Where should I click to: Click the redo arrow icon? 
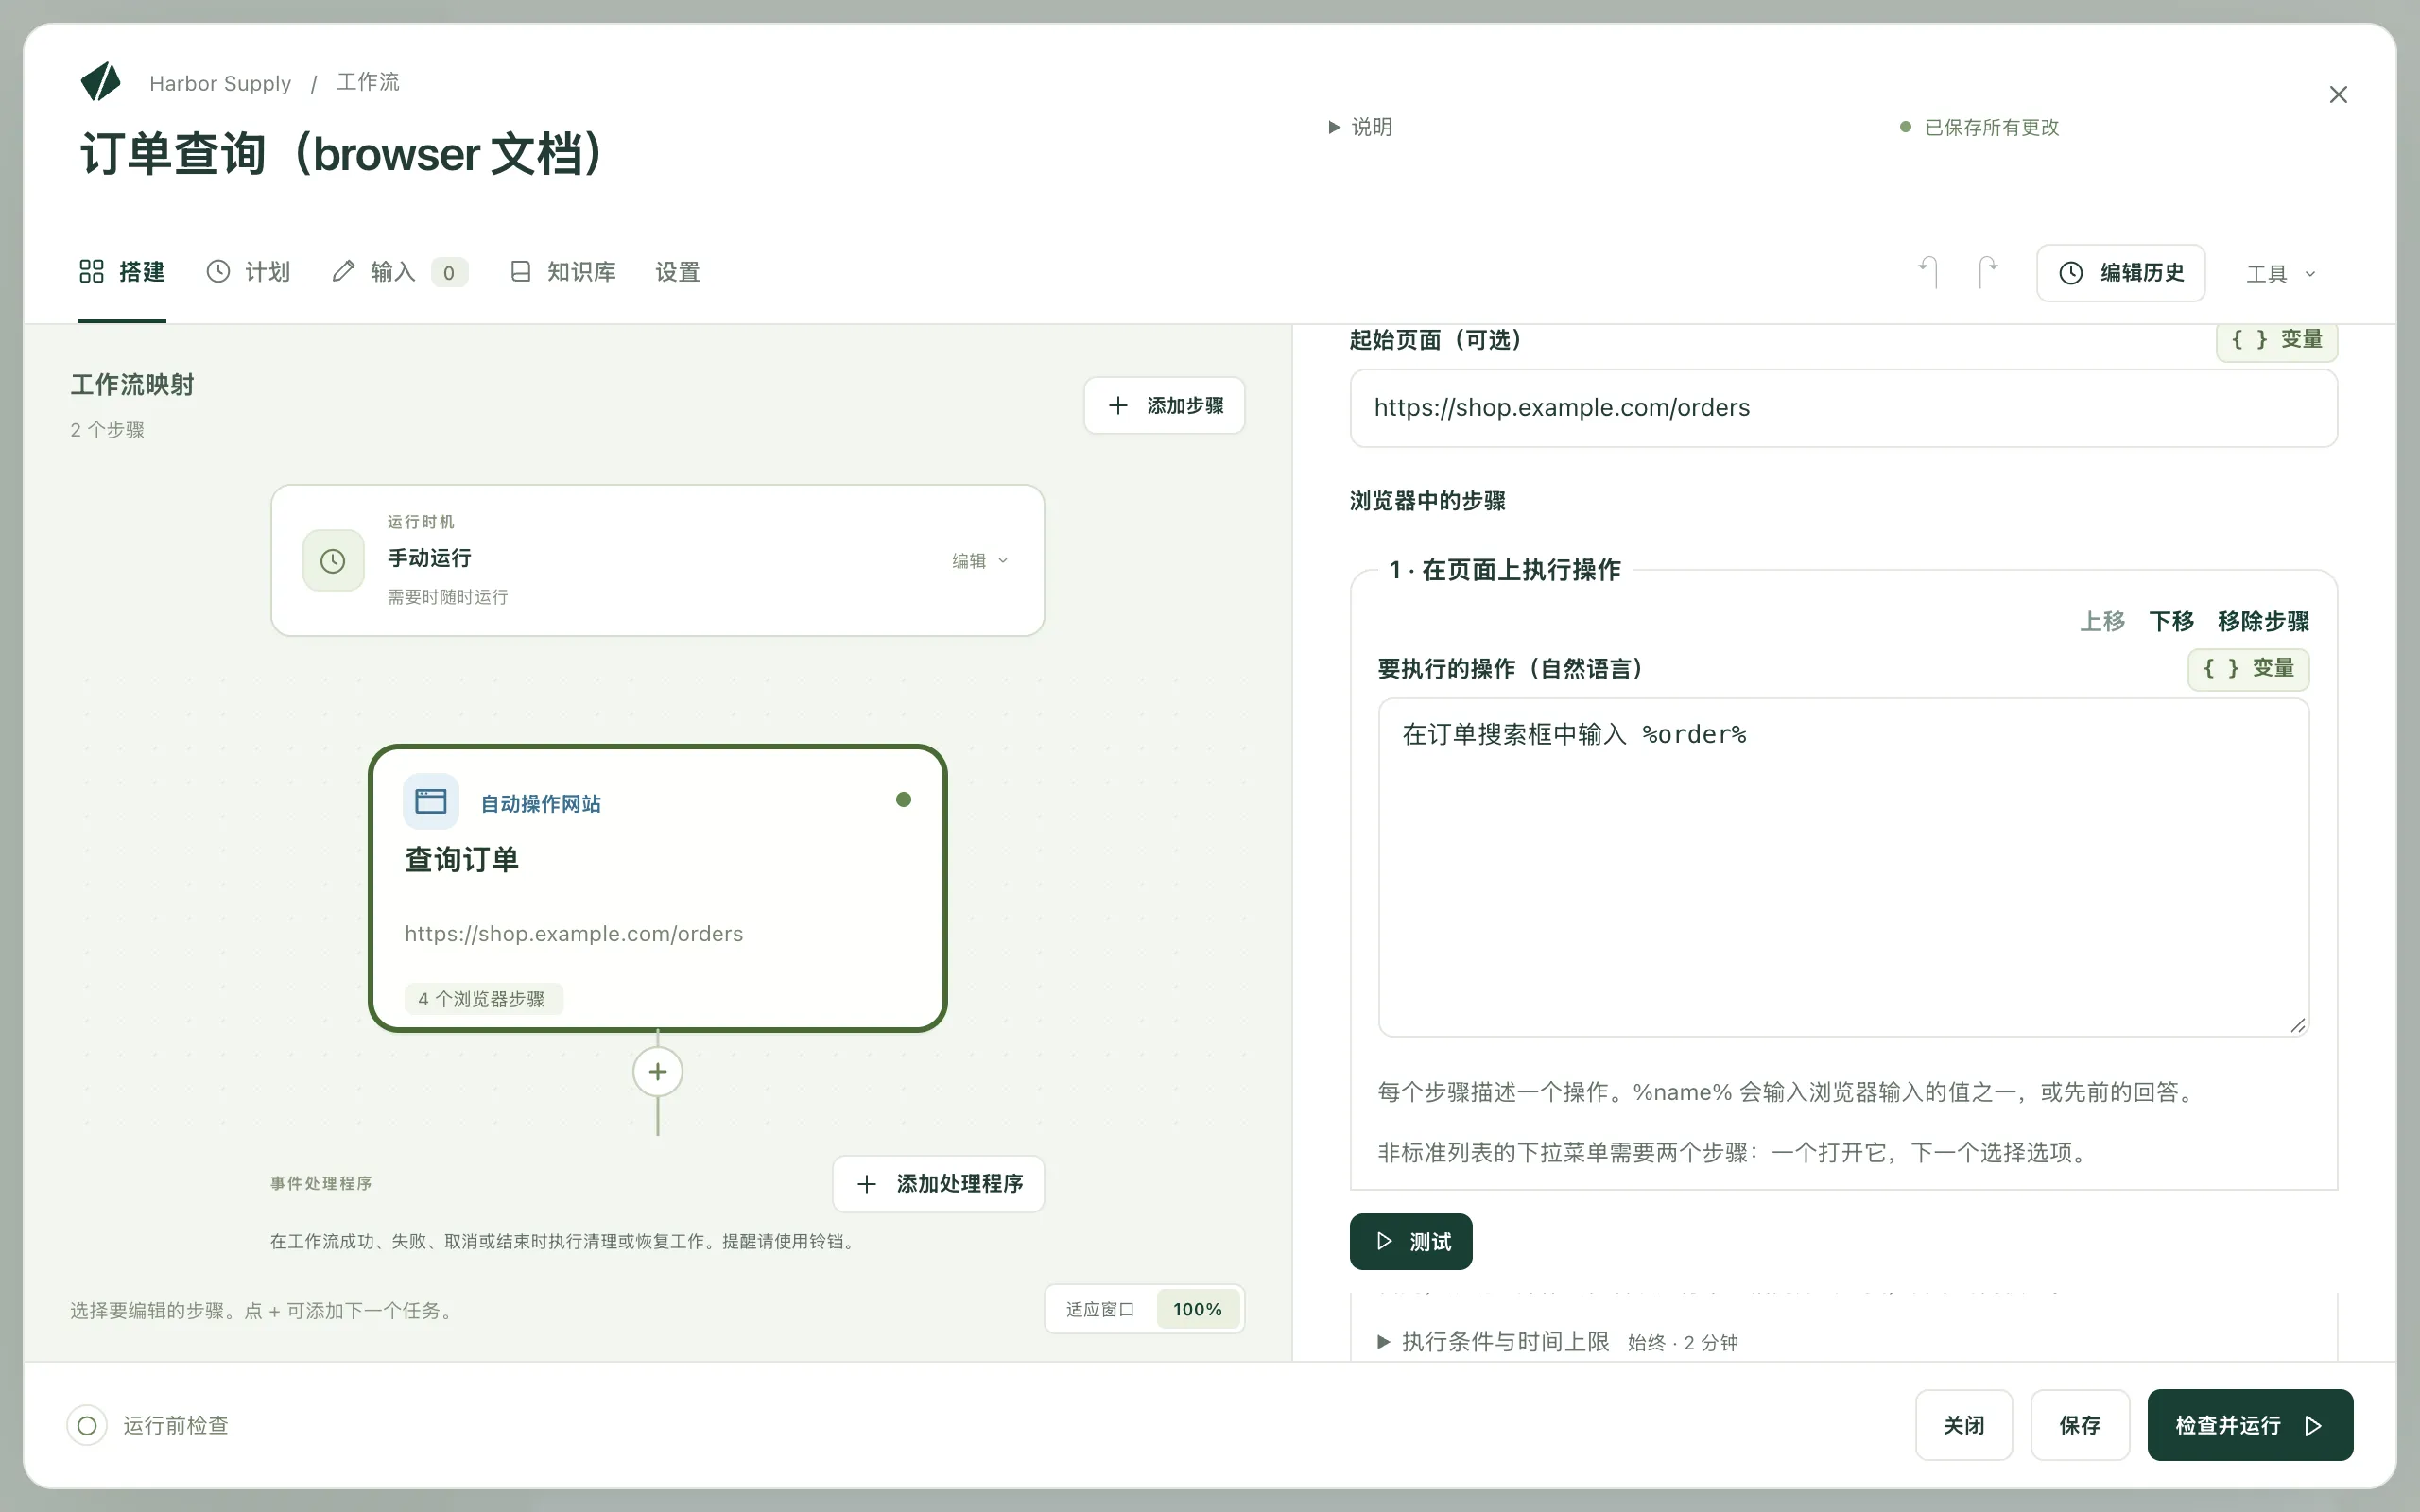(1988, 272)
